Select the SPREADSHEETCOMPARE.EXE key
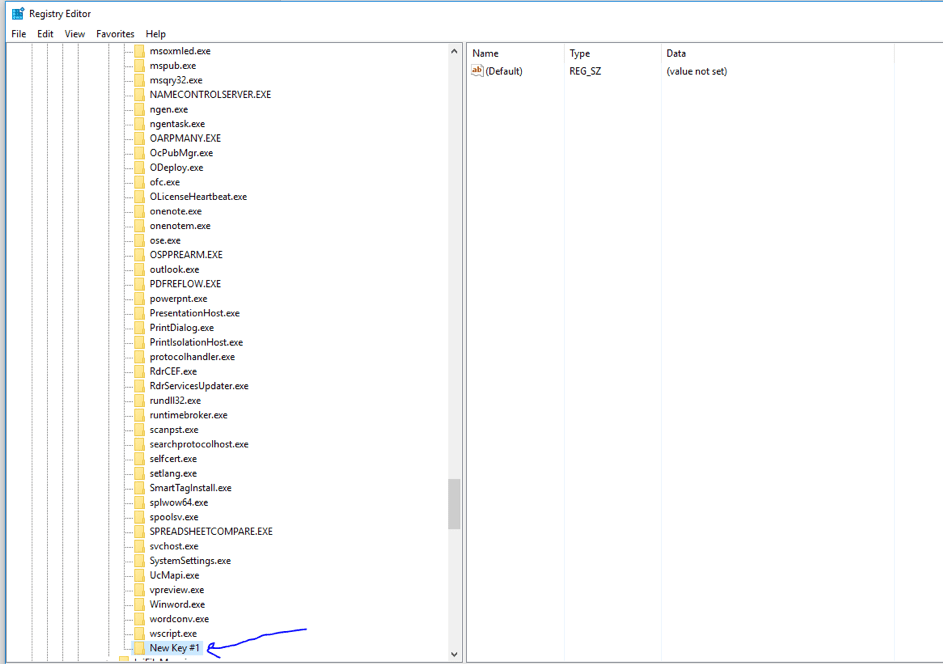The image size is (943, 664). pyautogui.click(x=211, y=532)
